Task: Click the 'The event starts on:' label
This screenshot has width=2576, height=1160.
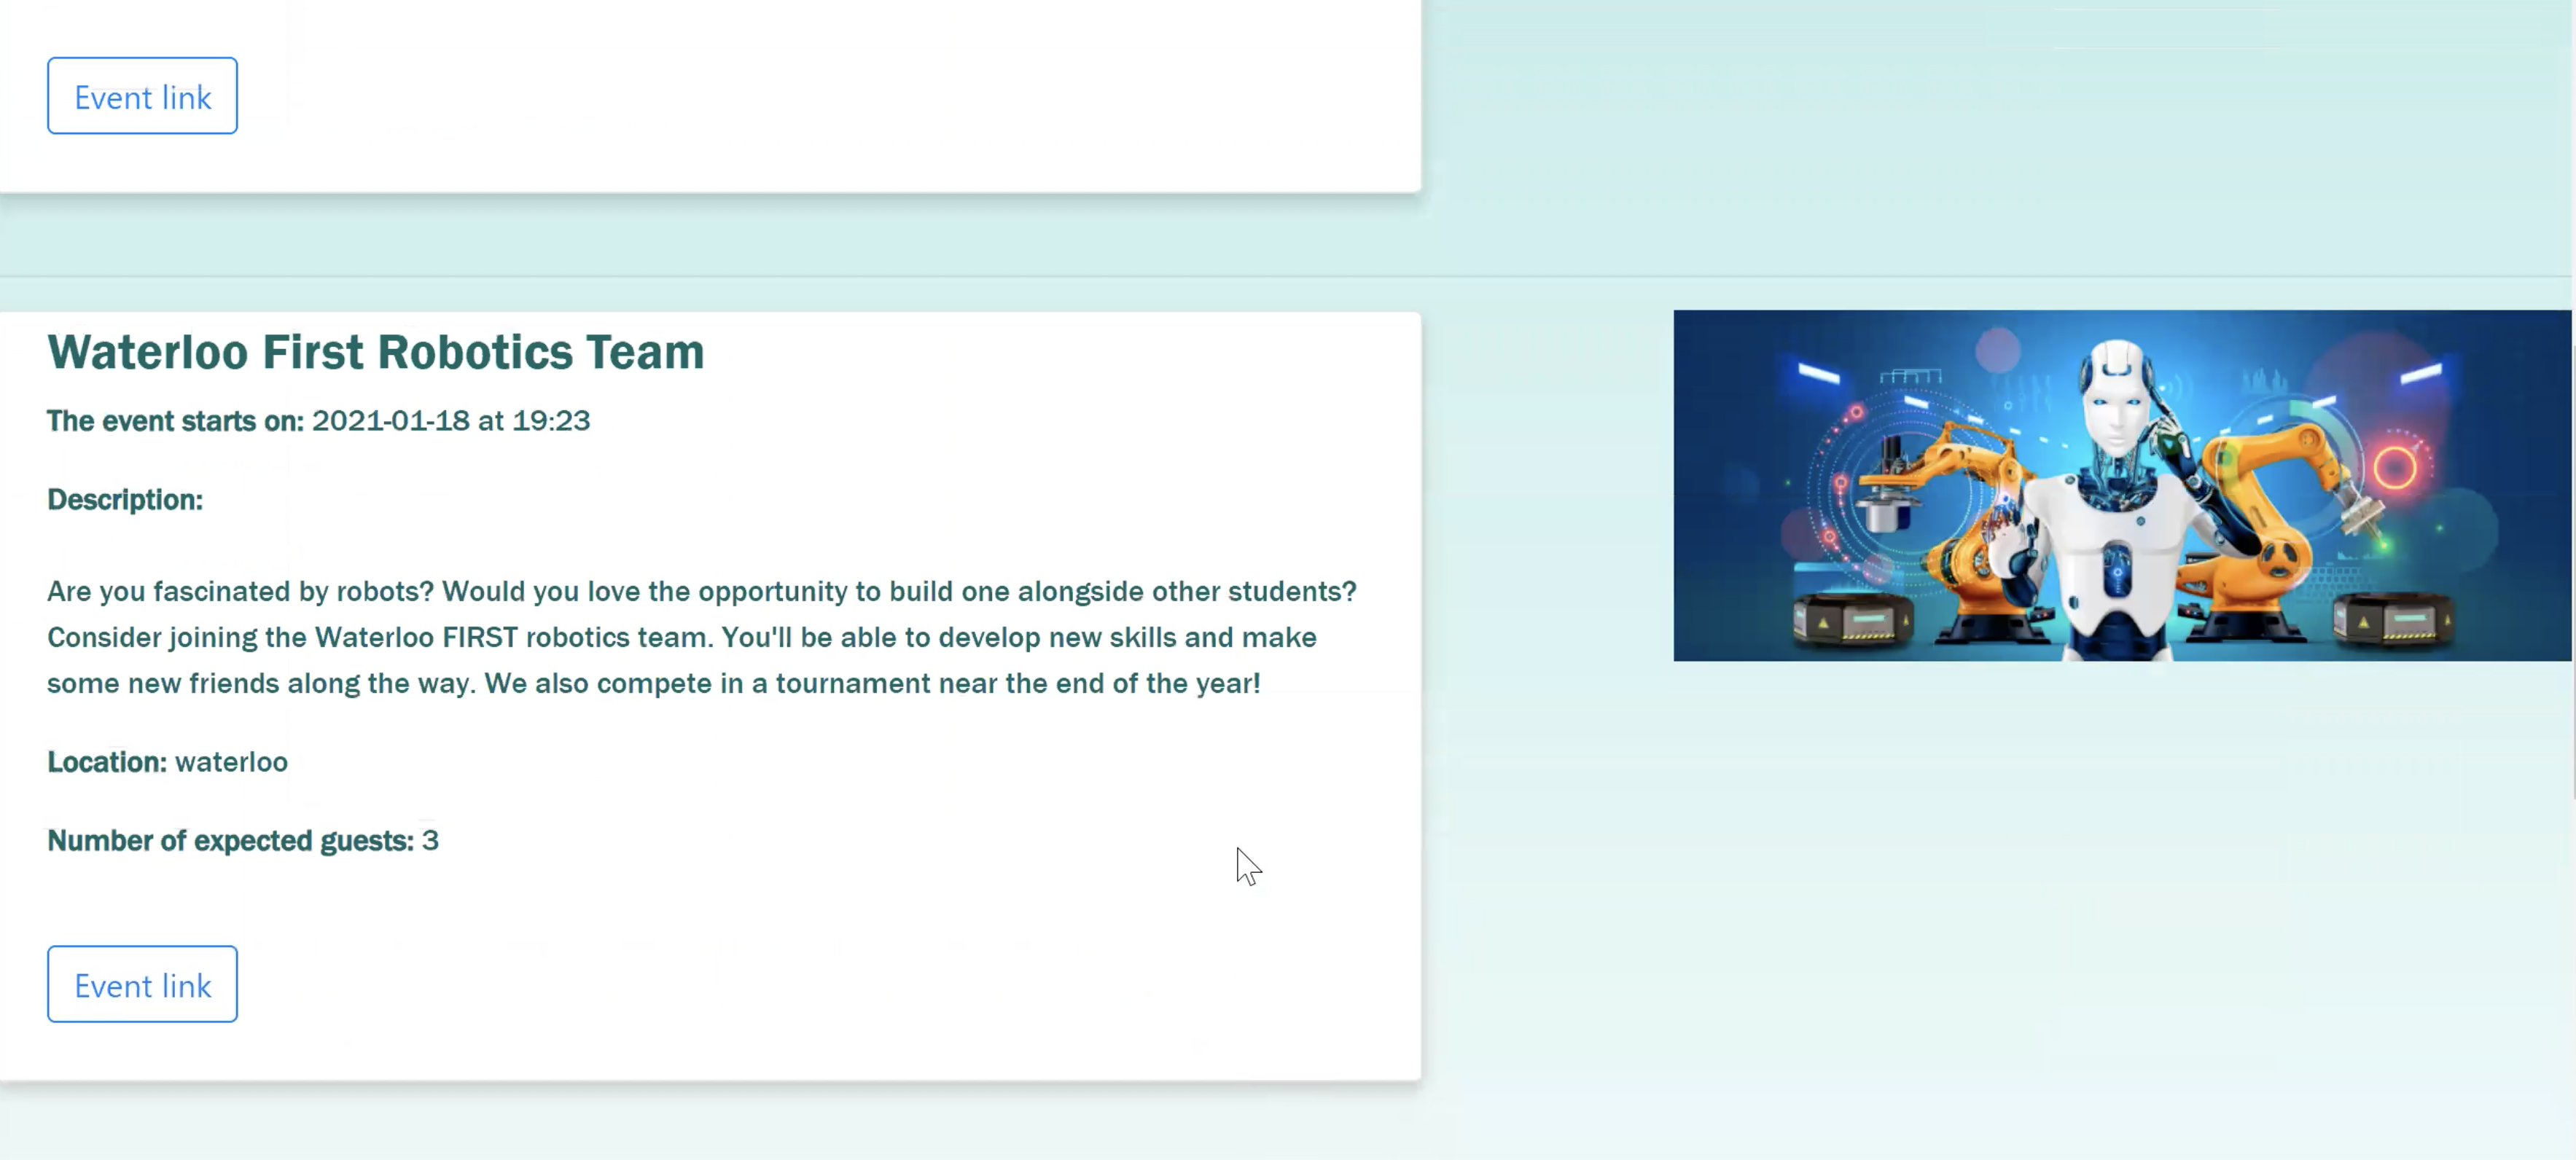Action: [175, 421]
